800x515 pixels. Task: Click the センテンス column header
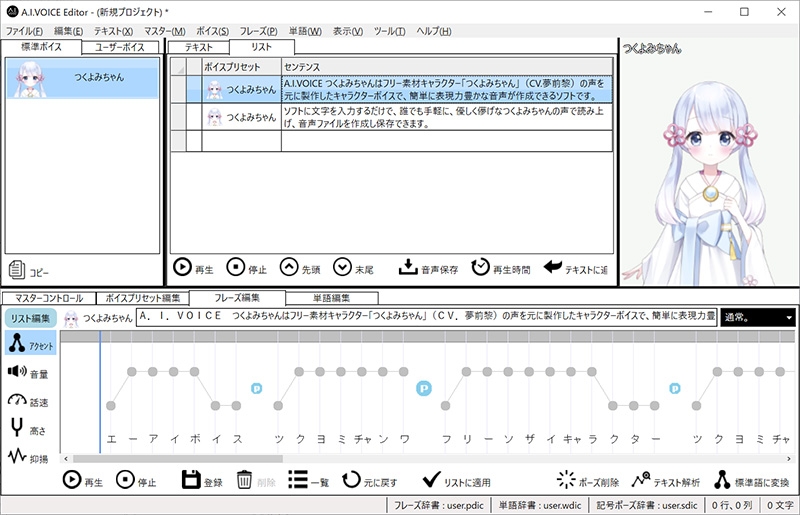tap(447, 67)
